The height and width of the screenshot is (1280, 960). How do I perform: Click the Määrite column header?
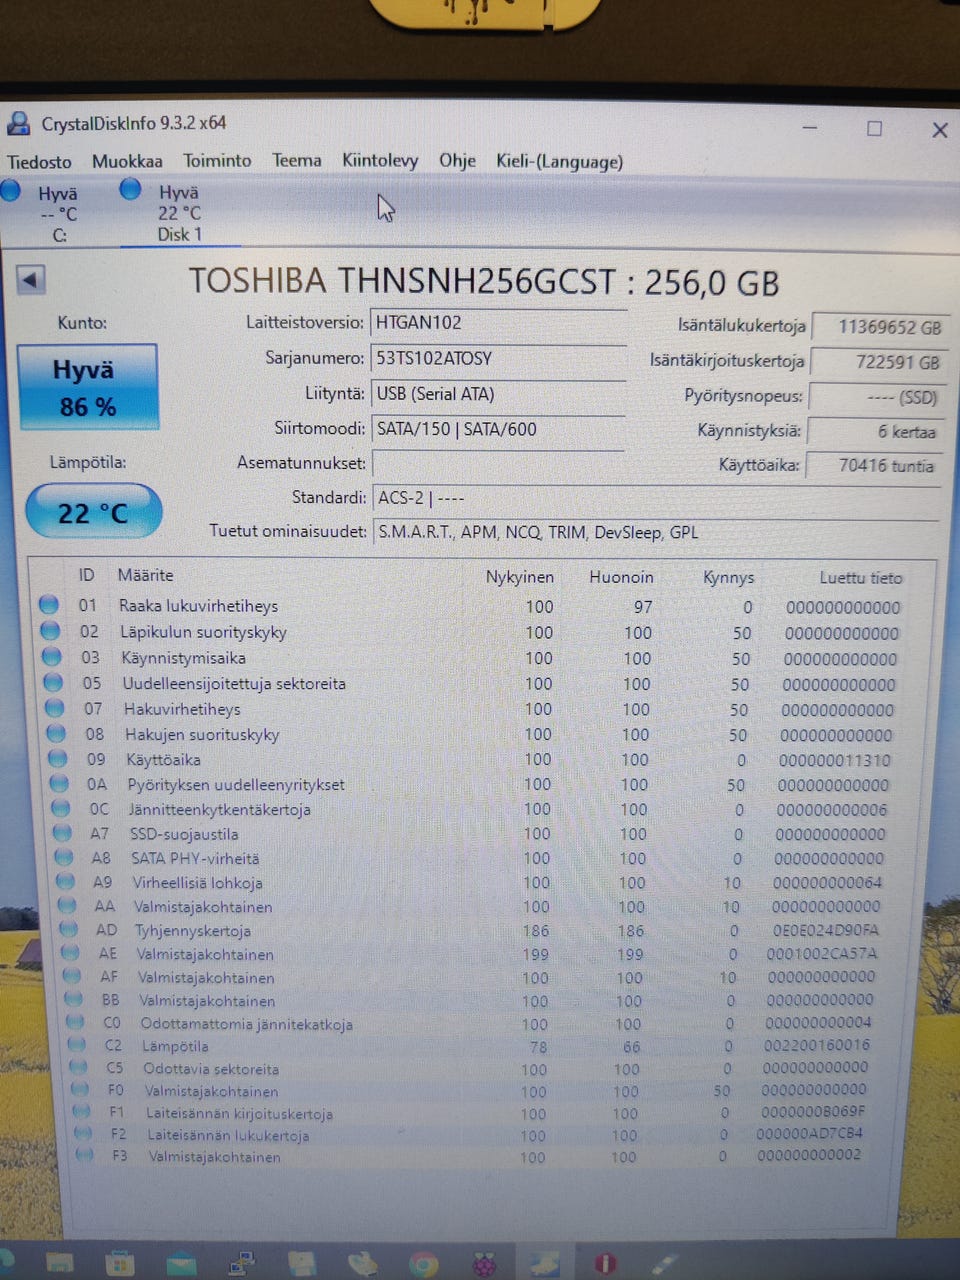[145, 575]
